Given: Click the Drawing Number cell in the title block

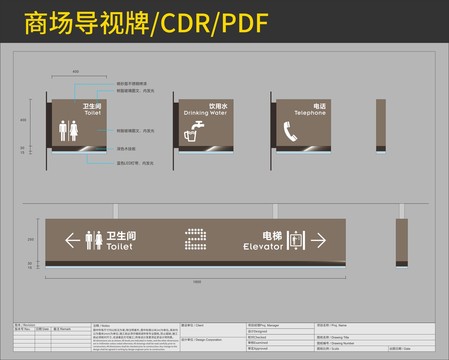Looking at the screenshot, I should (375, 343).
